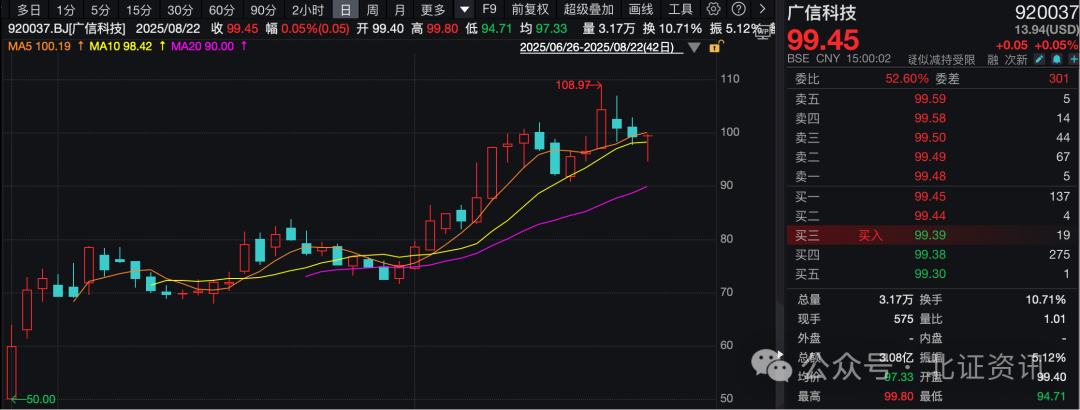Click 920037.BJ[广信科技] chart title
1080x410 pixels.
67,29
